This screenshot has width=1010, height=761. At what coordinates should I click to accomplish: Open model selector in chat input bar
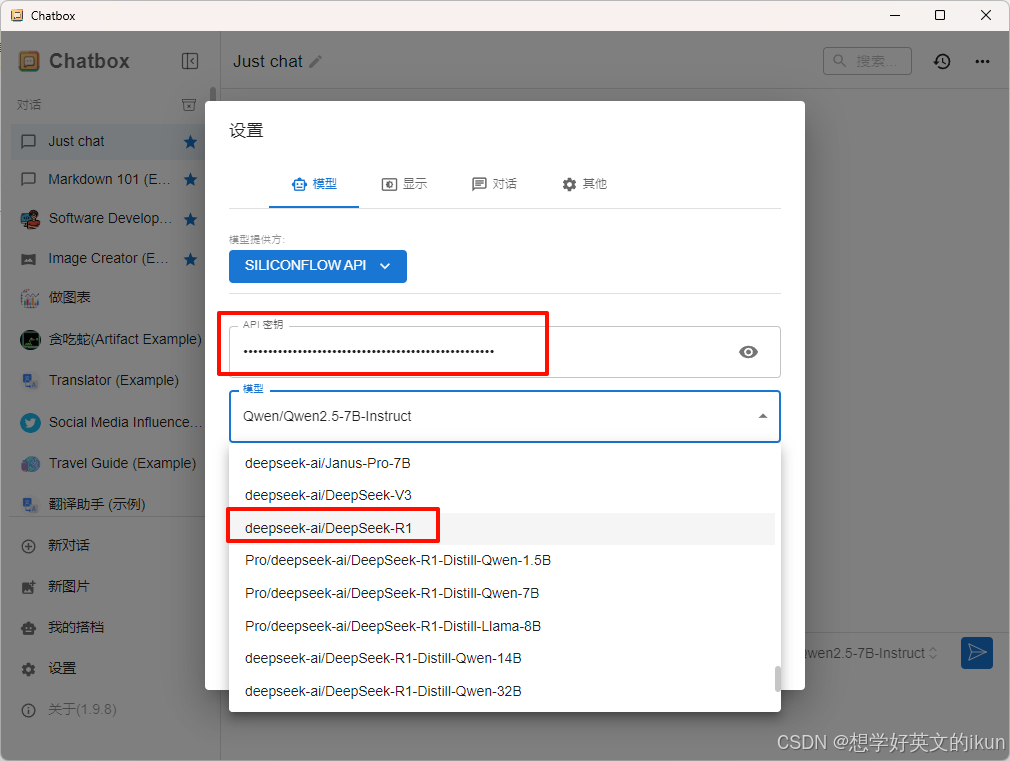tap(873, 653)
